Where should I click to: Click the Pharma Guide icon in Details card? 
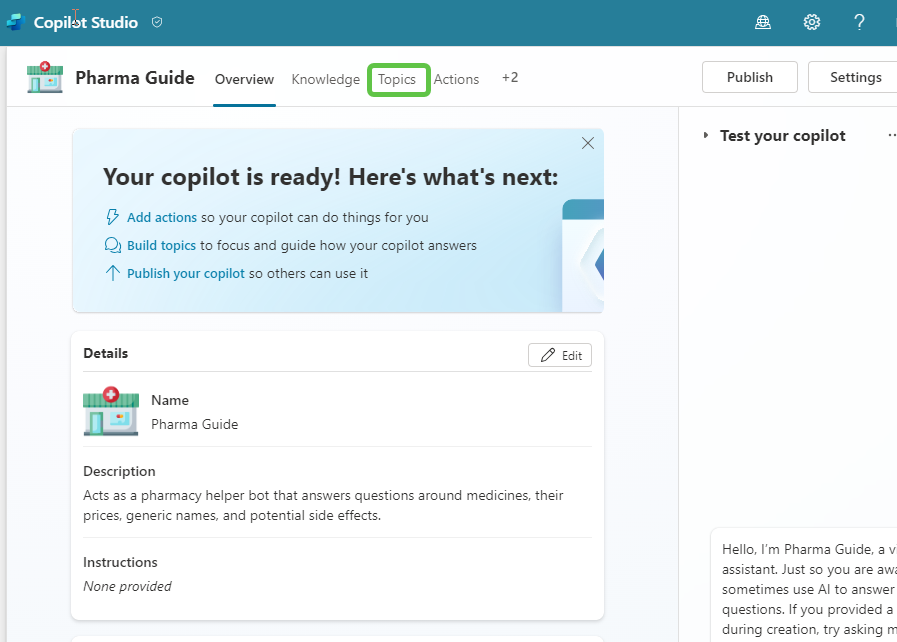click(x=111, y=411)
